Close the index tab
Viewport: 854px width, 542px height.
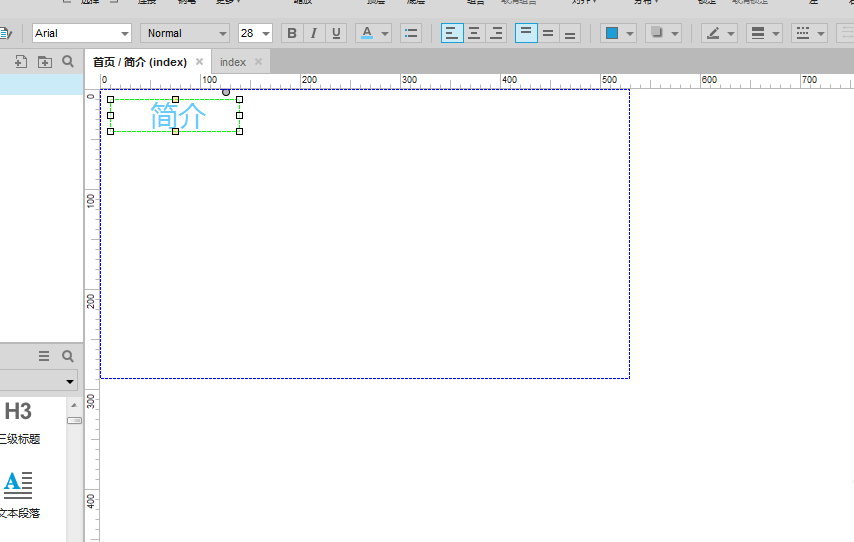pos(258,62)
